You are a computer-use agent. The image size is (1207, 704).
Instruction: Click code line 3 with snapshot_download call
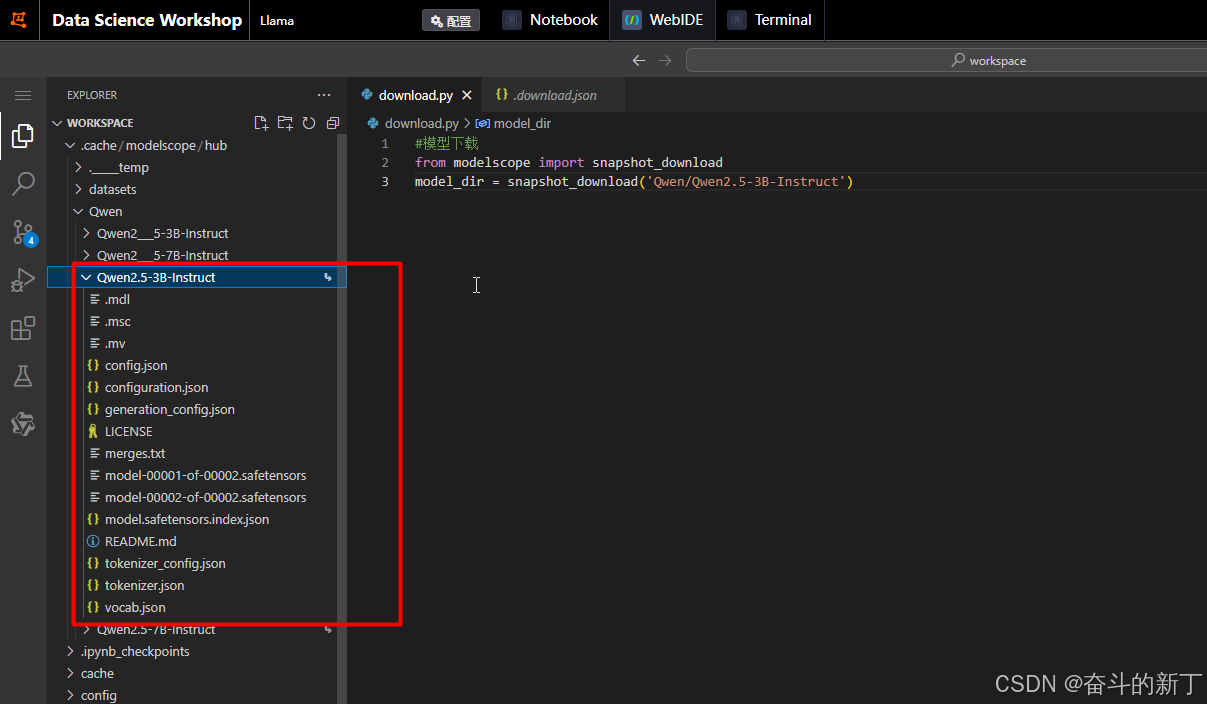click(634, 181)
